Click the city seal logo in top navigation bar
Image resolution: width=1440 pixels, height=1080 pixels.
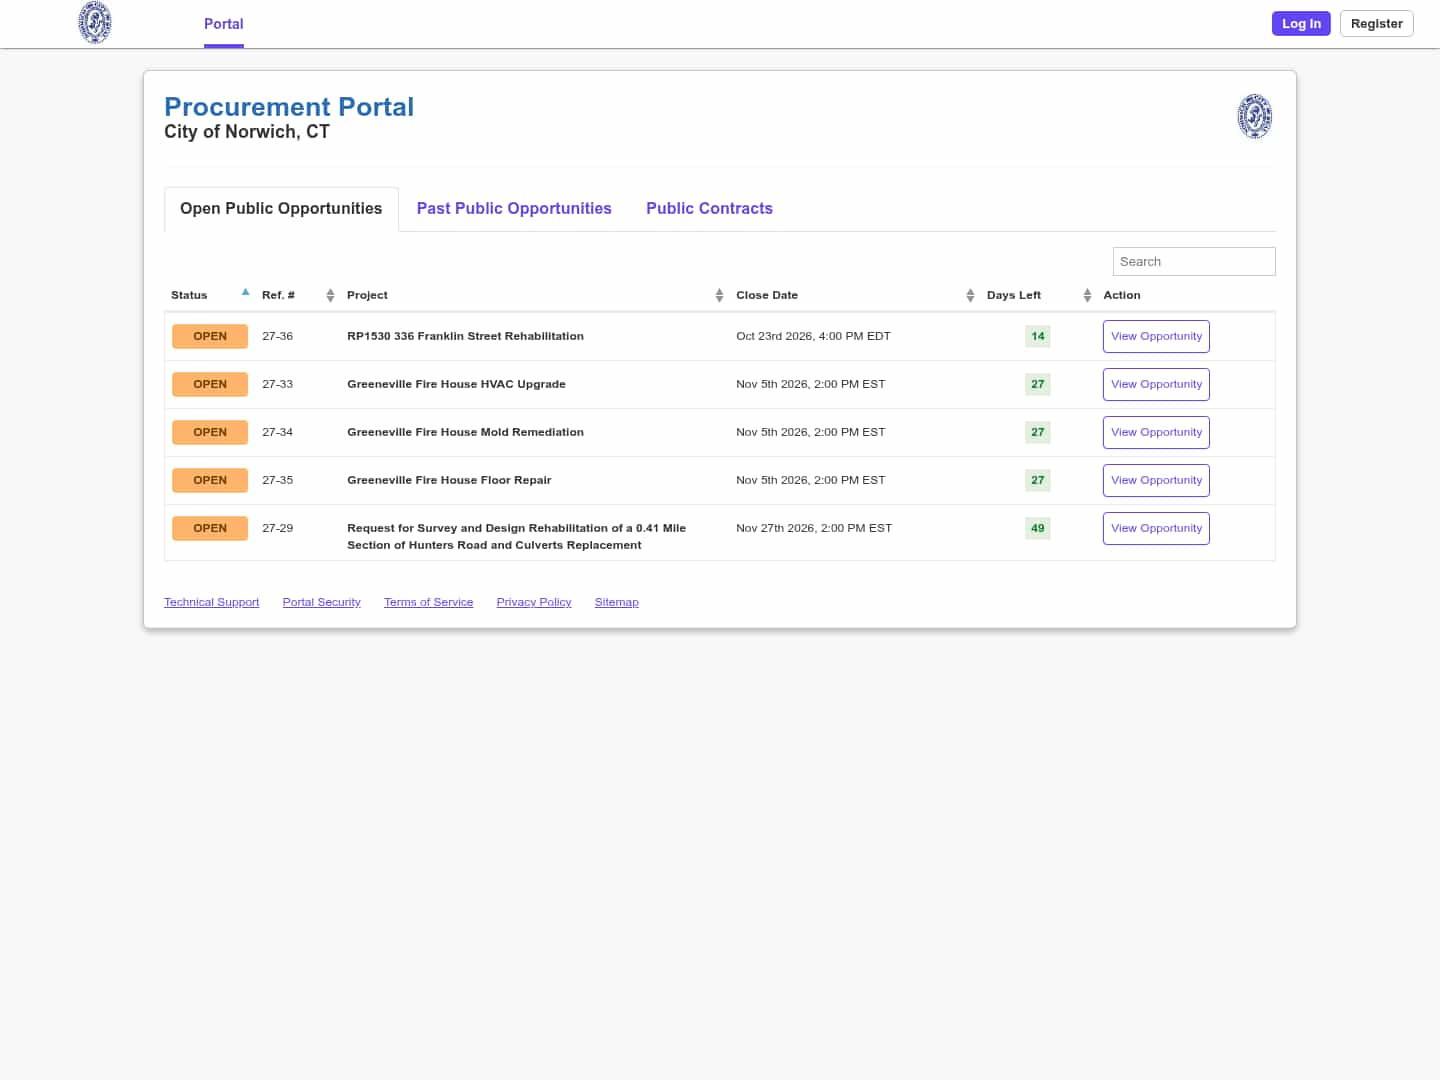[95, 23]
